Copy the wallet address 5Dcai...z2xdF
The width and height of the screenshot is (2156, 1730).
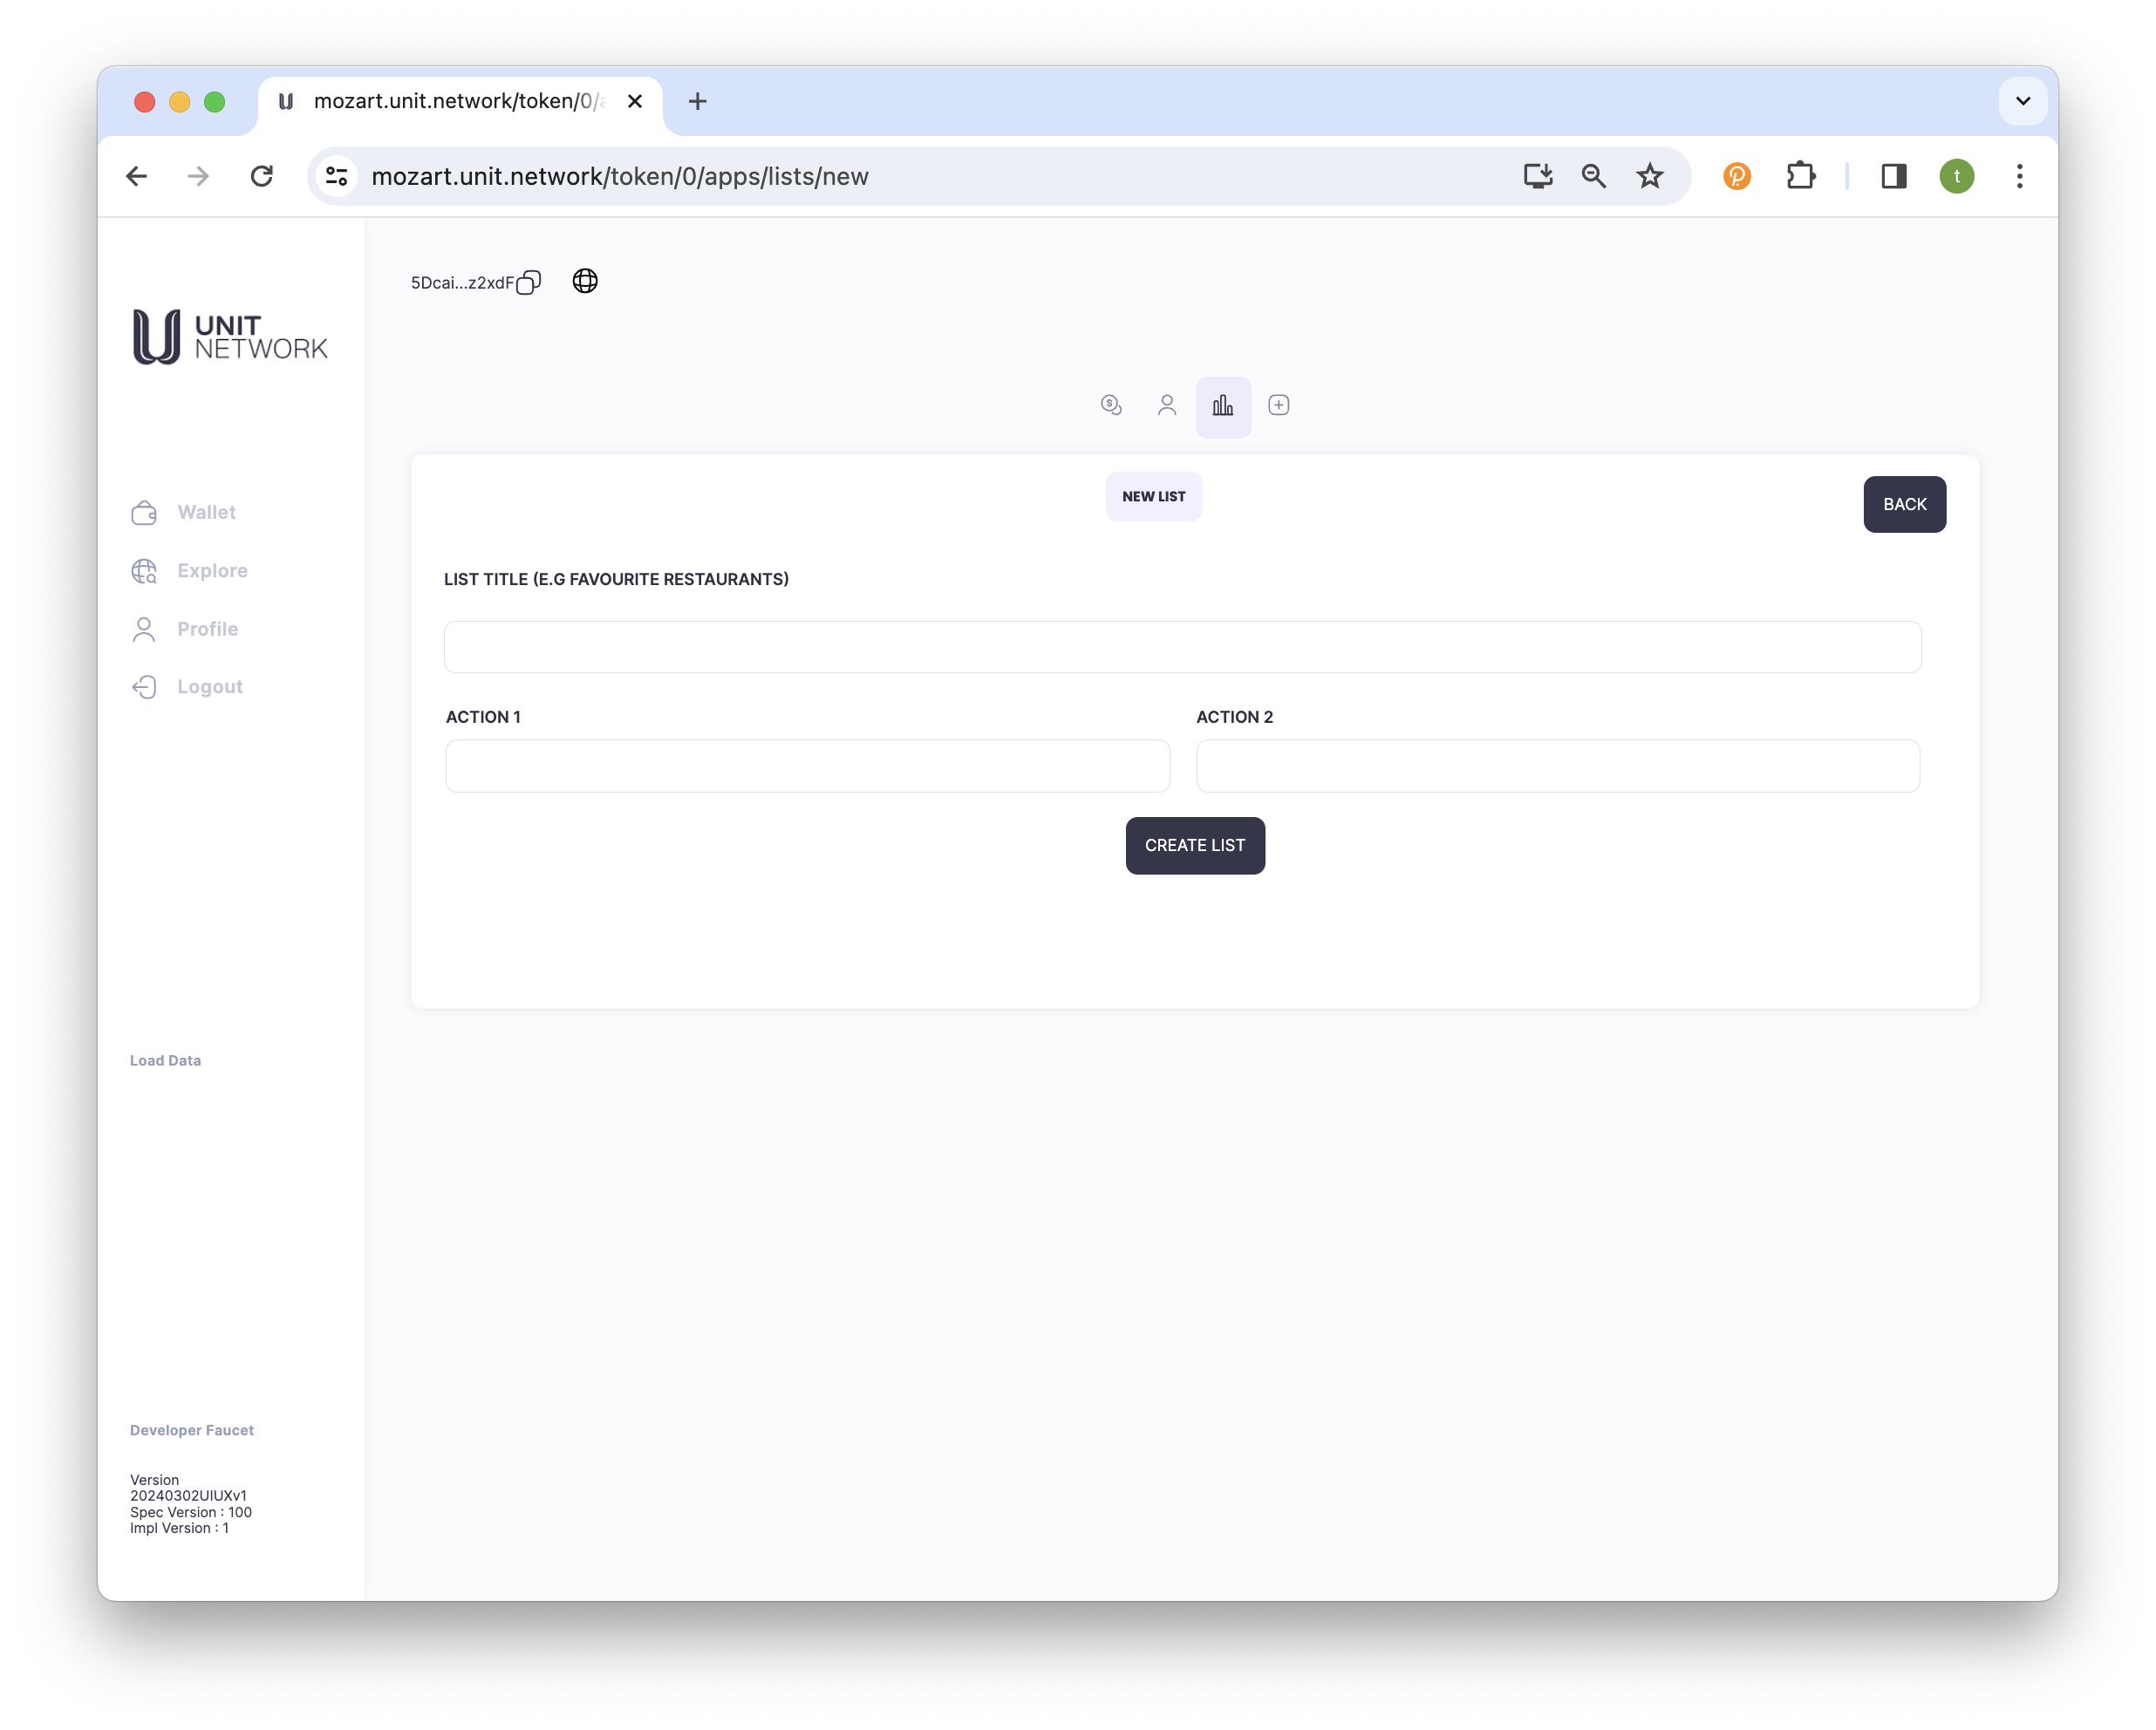point(528,283)
